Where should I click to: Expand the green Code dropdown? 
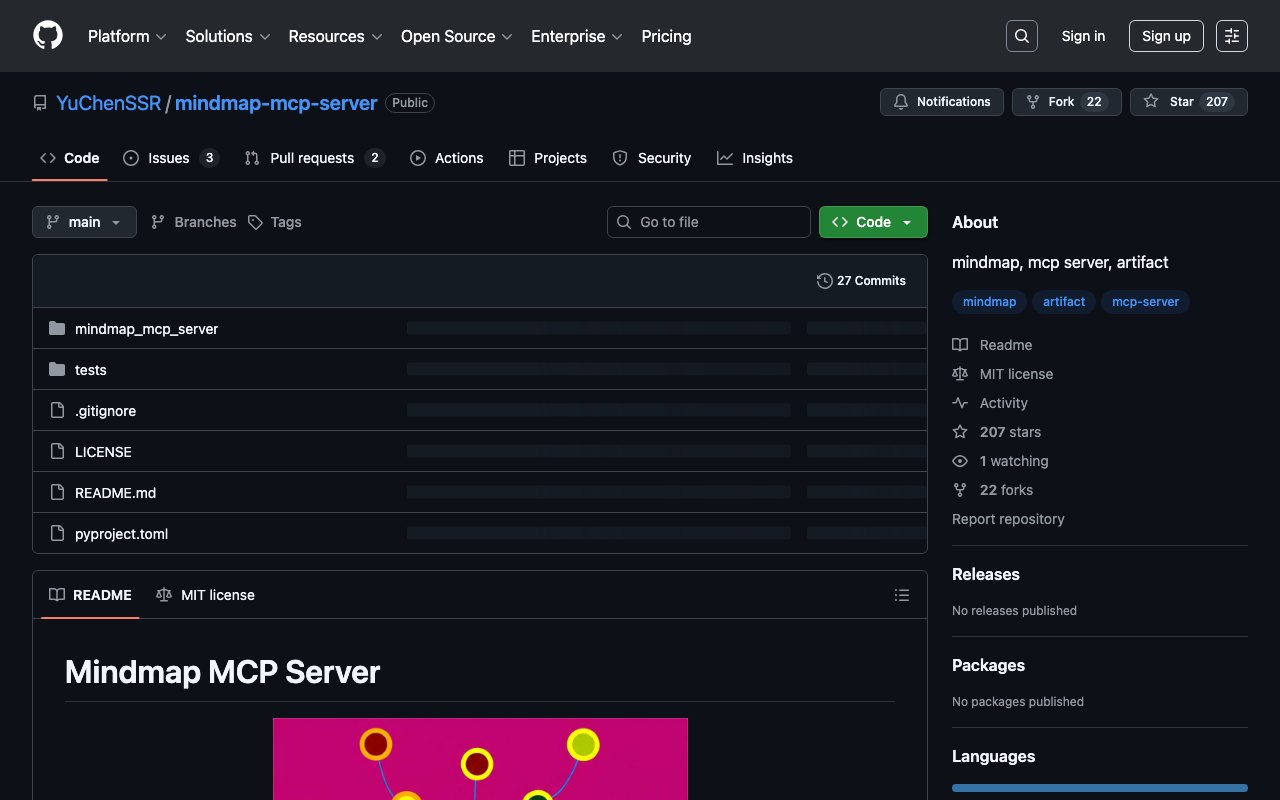point(872,222)
